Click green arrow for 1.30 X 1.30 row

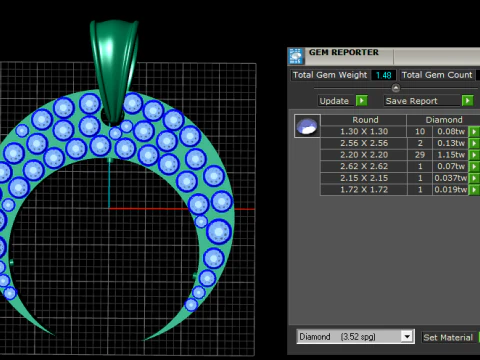(x=474, y=131)
